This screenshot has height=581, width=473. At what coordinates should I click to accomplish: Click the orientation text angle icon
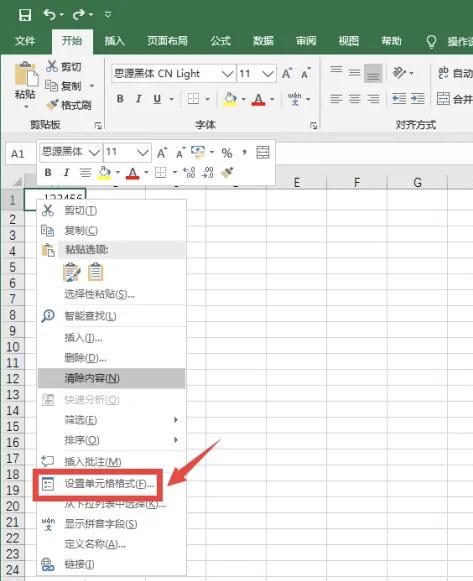tap(400, 72)
